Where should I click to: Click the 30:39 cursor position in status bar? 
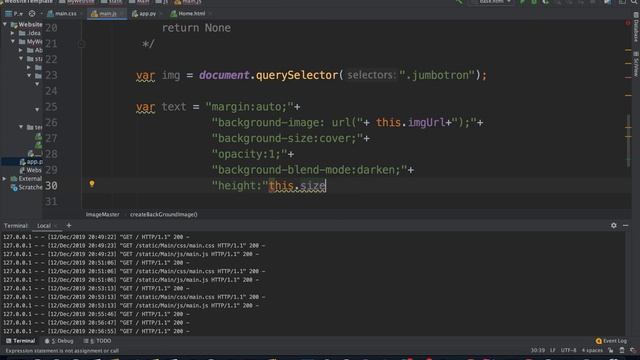pyautogui.click(x=538, y=350)
